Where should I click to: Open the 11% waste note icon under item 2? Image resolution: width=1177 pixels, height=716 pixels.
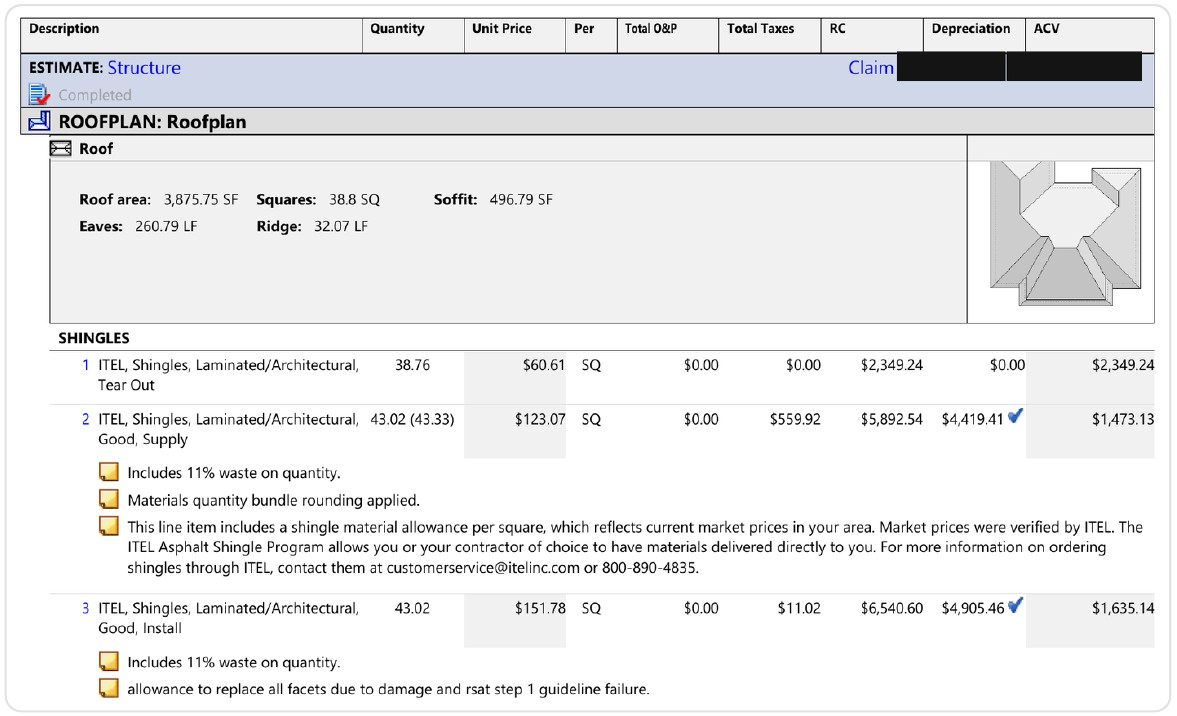coord(109,472)
